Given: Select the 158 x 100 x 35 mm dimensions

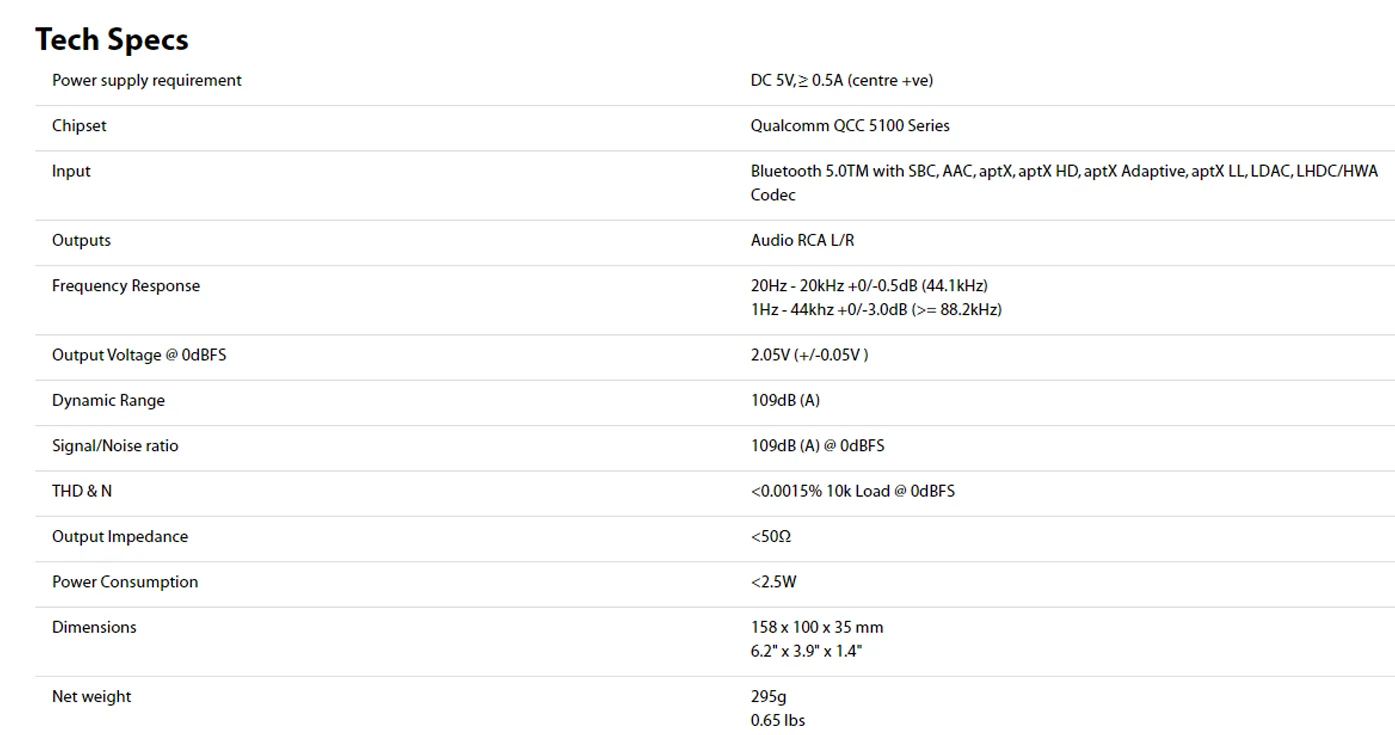Looking at the screenshot, I should (x=817, y=627).
